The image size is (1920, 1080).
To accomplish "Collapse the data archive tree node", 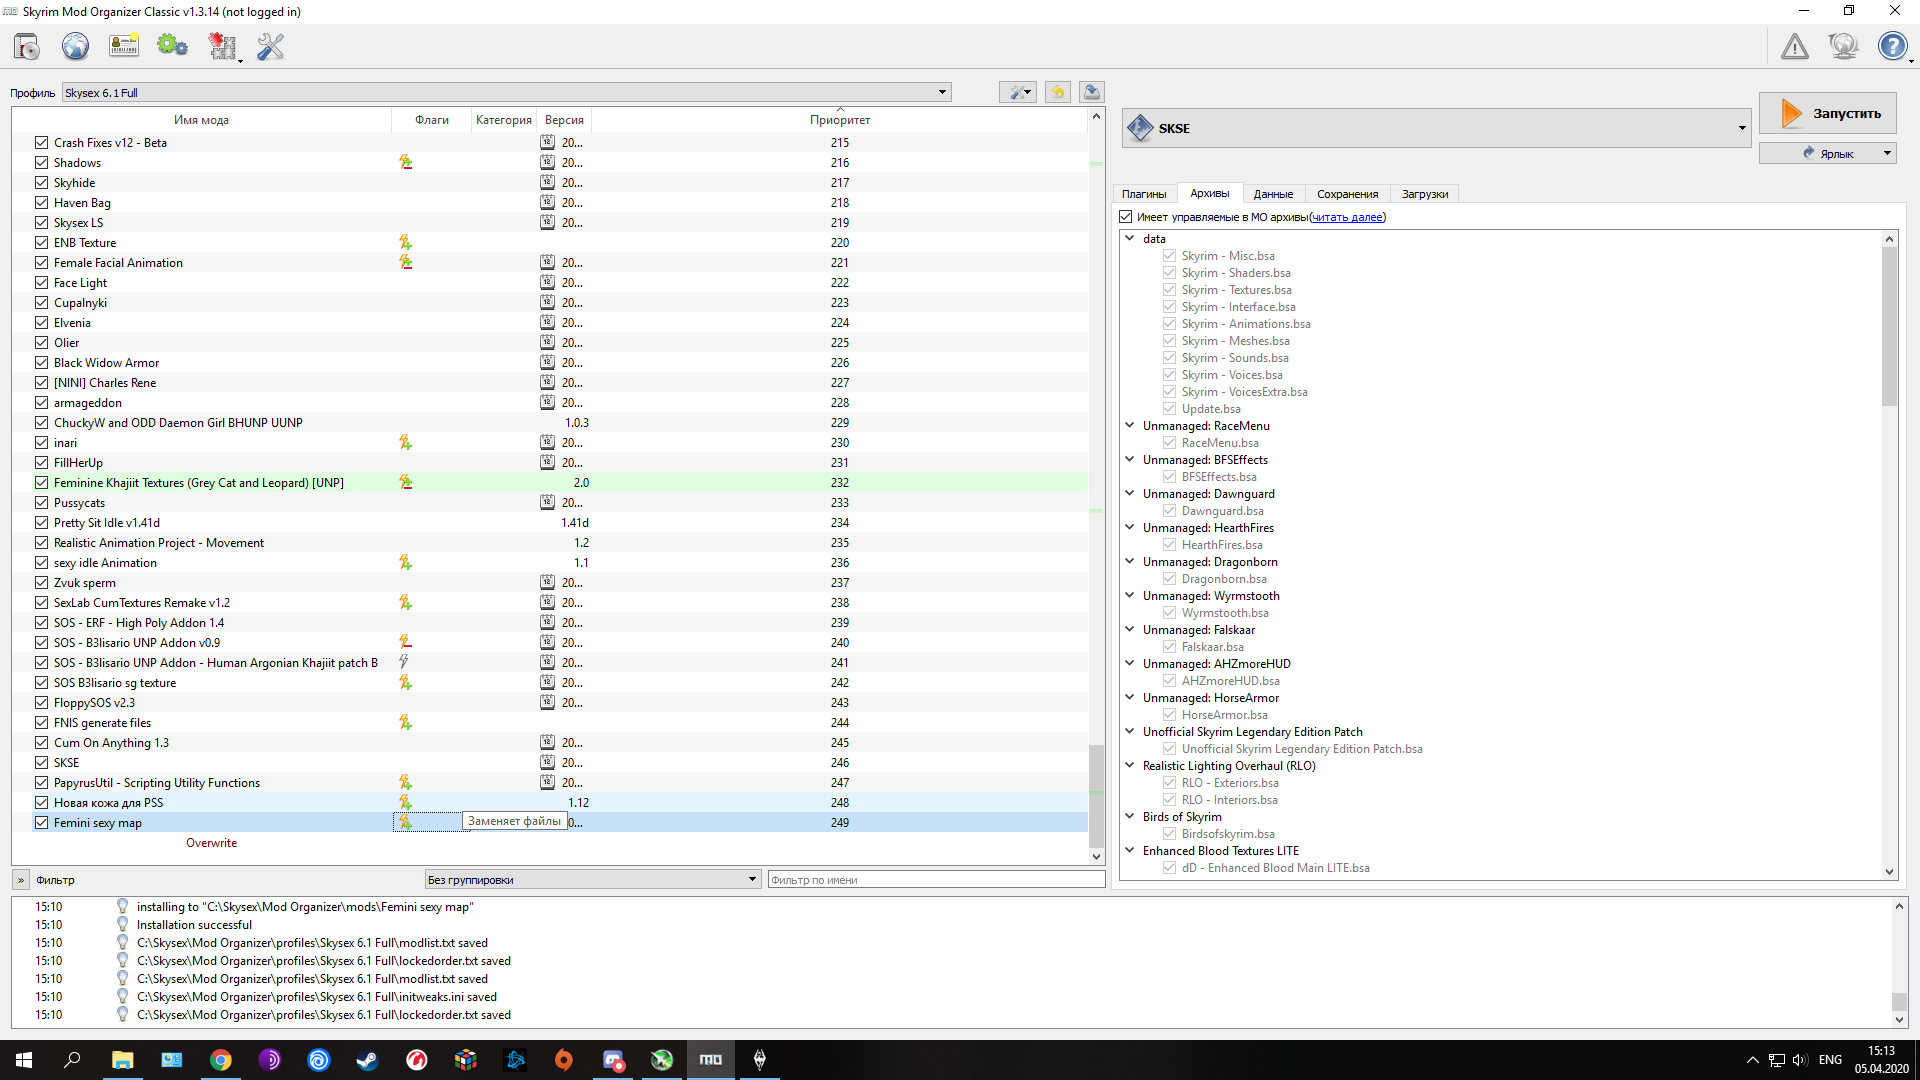I will (x=1130, y=238).
